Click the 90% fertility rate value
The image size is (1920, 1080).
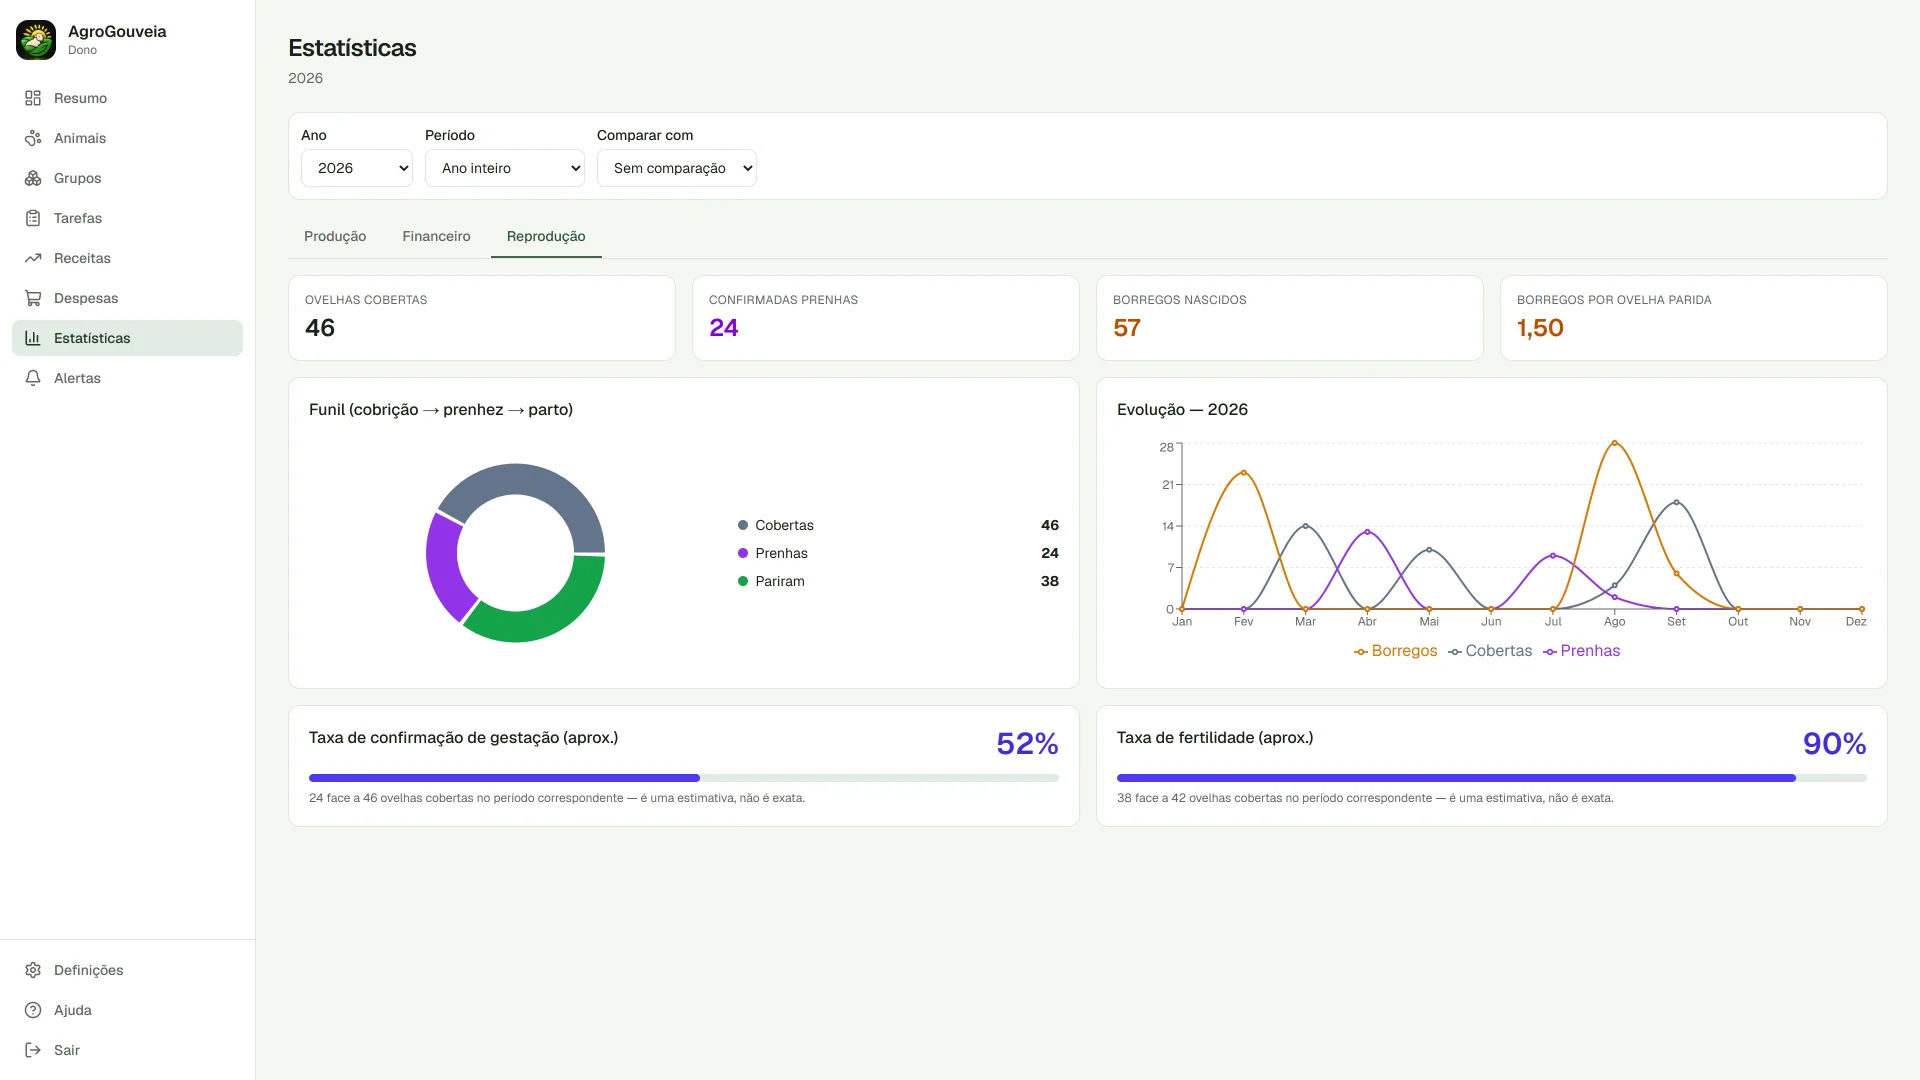(x=1834, y=744)
